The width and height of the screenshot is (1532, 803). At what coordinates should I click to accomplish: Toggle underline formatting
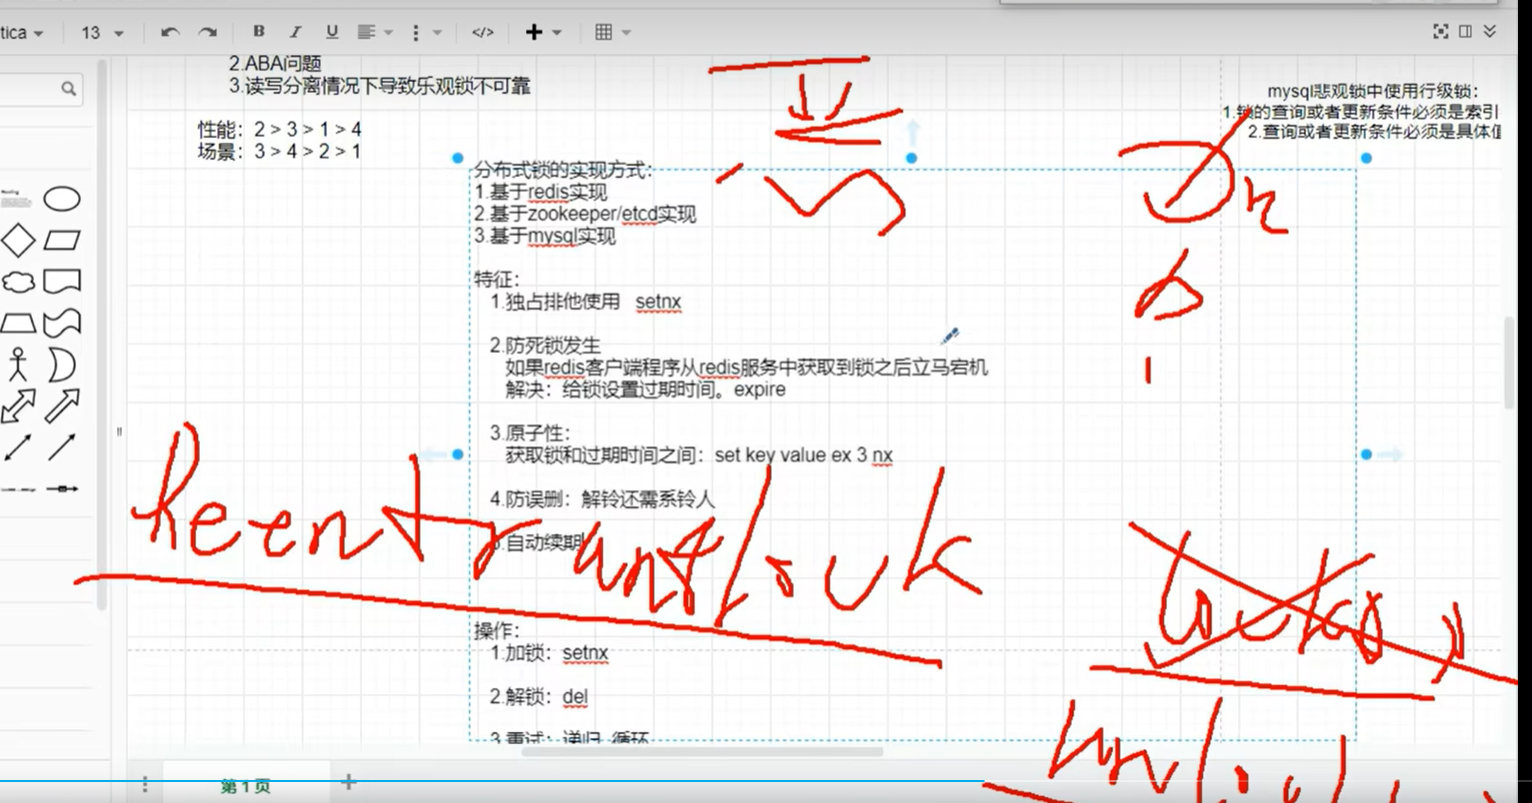pyautogui.click(x=332, y=32)
